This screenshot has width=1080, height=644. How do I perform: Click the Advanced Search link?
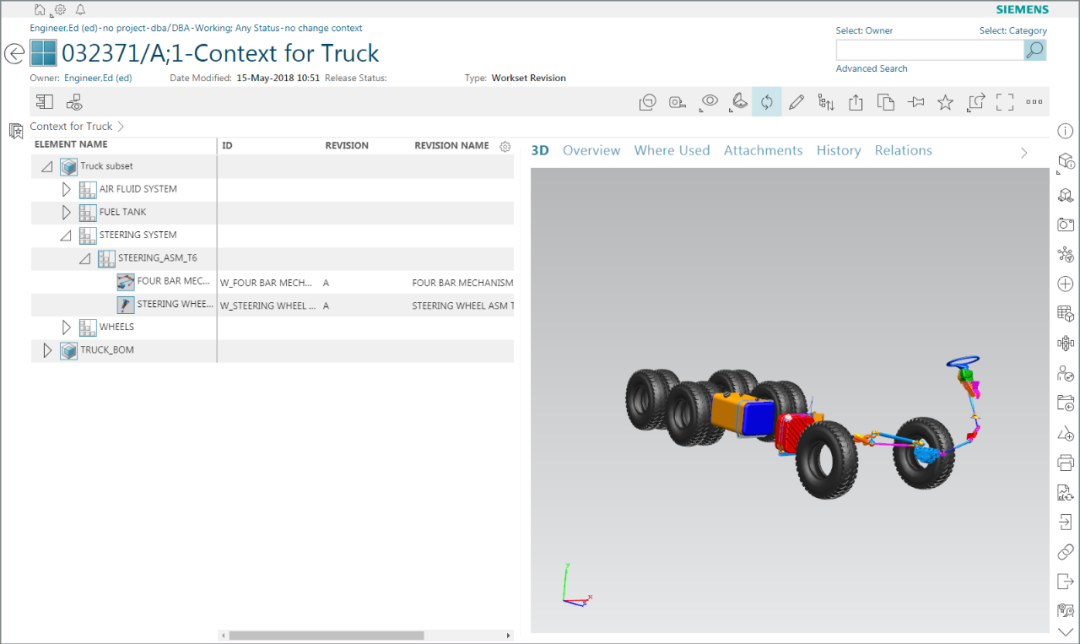871,69
